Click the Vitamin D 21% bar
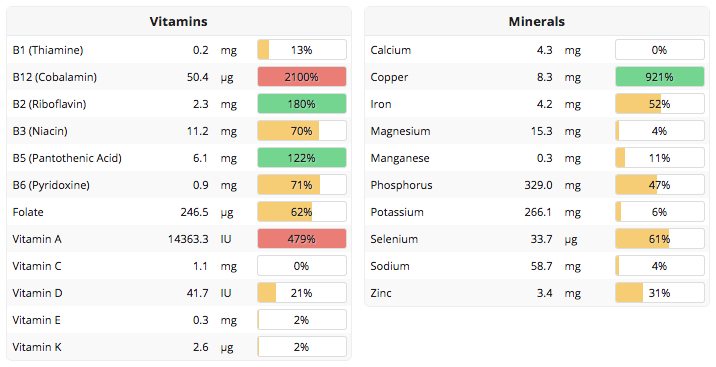The image size is (716, 367). tap(302, 293)
